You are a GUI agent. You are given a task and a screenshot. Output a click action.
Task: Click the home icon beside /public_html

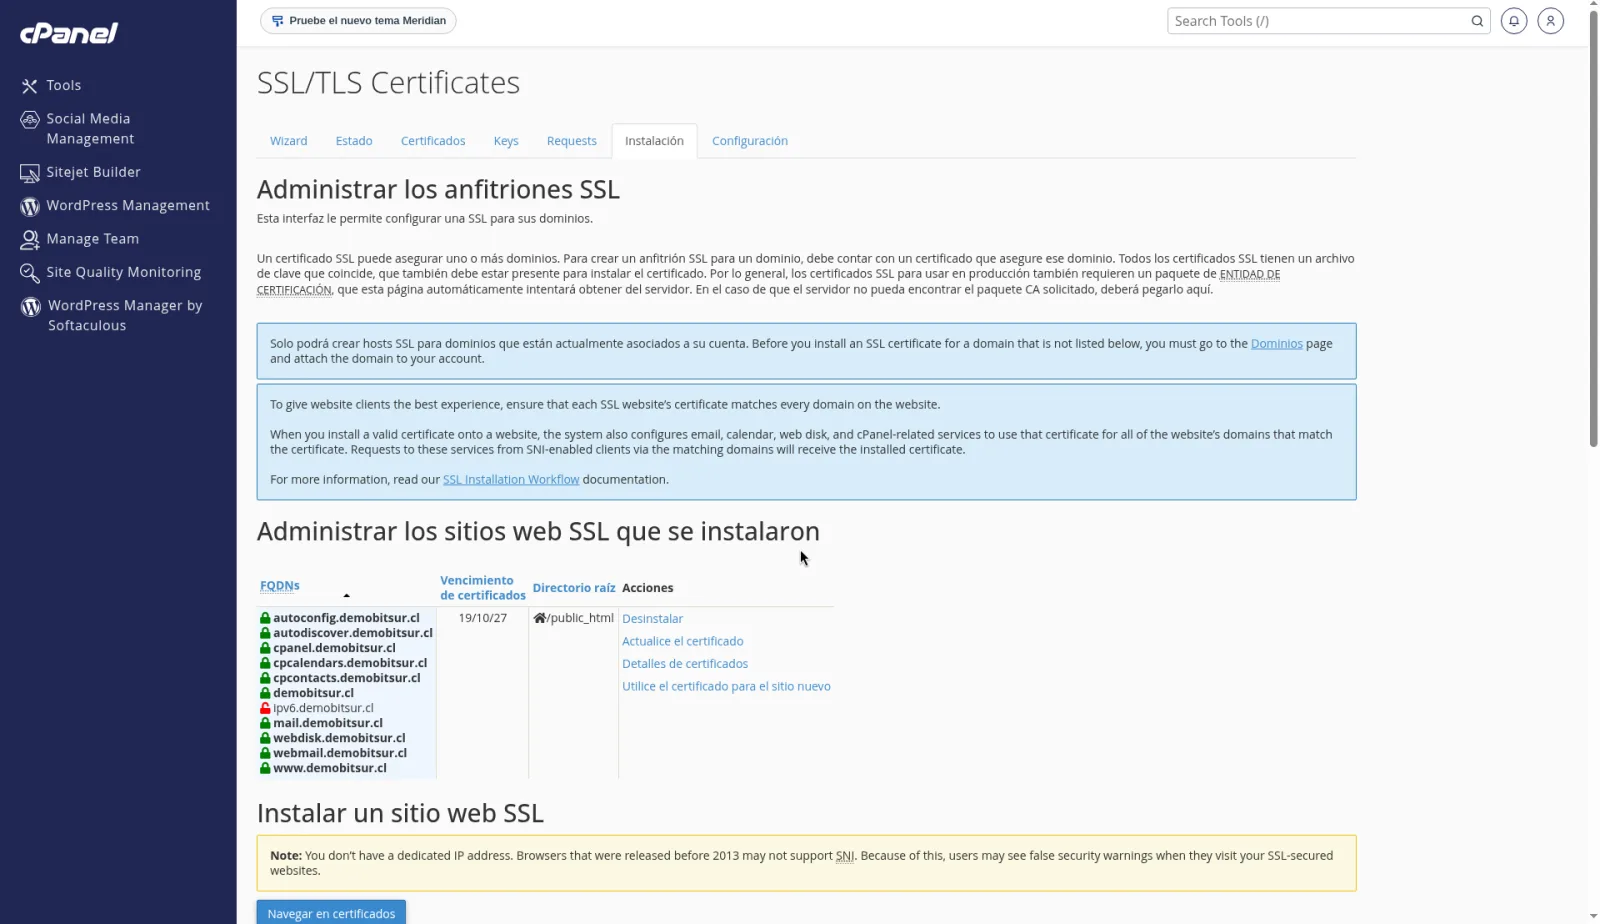tap(539, 618)
